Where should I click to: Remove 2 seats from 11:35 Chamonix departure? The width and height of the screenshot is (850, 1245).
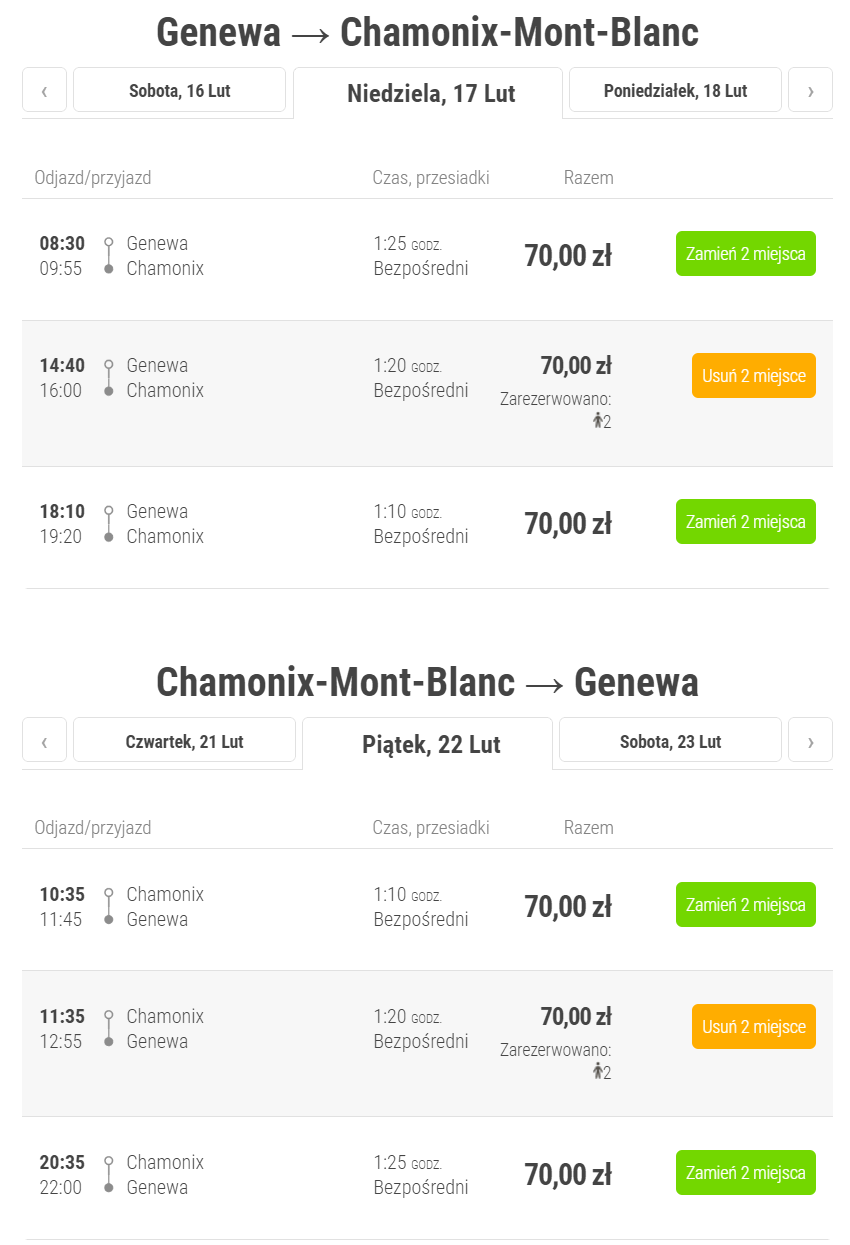(x=753, y=1027)
